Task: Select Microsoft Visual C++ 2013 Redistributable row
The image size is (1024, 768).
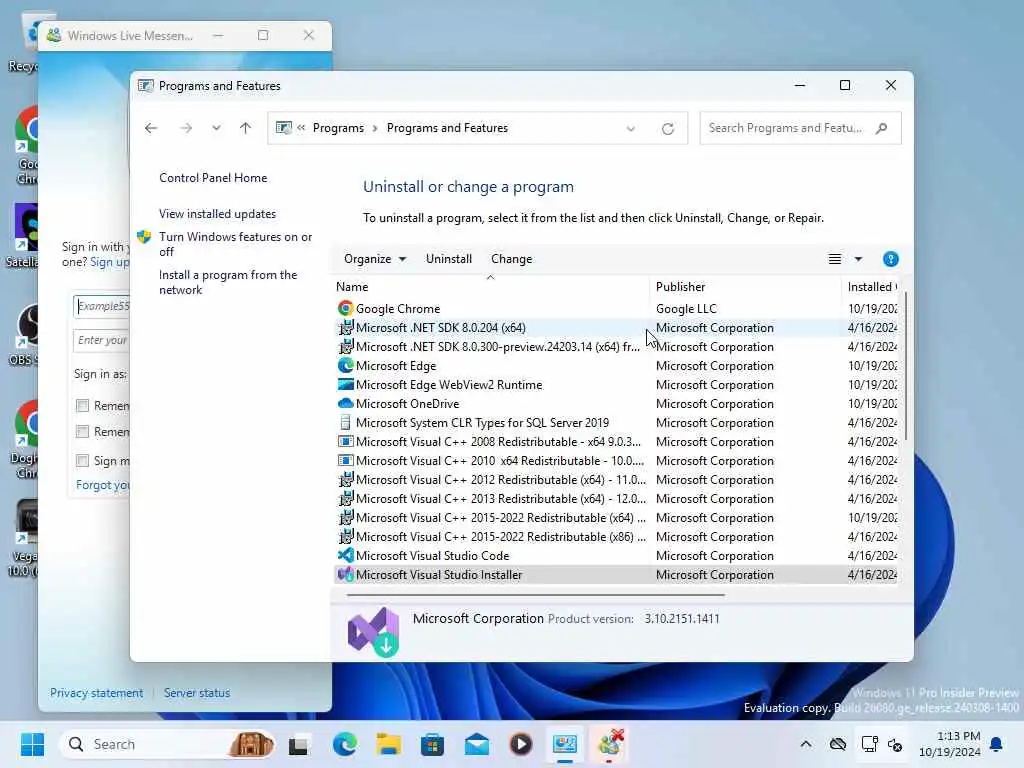Action: click(616, 499)
